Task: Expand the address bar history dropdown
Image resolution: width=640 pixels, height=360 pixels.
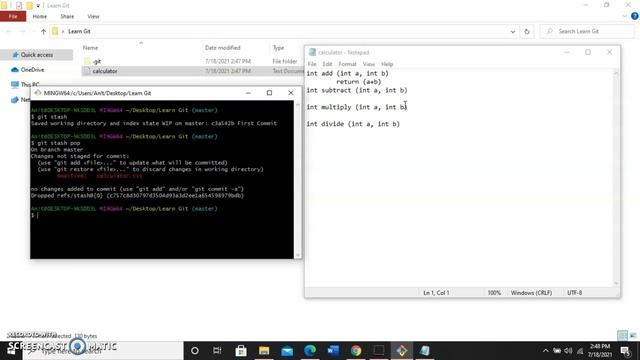Action: [513, 31]
